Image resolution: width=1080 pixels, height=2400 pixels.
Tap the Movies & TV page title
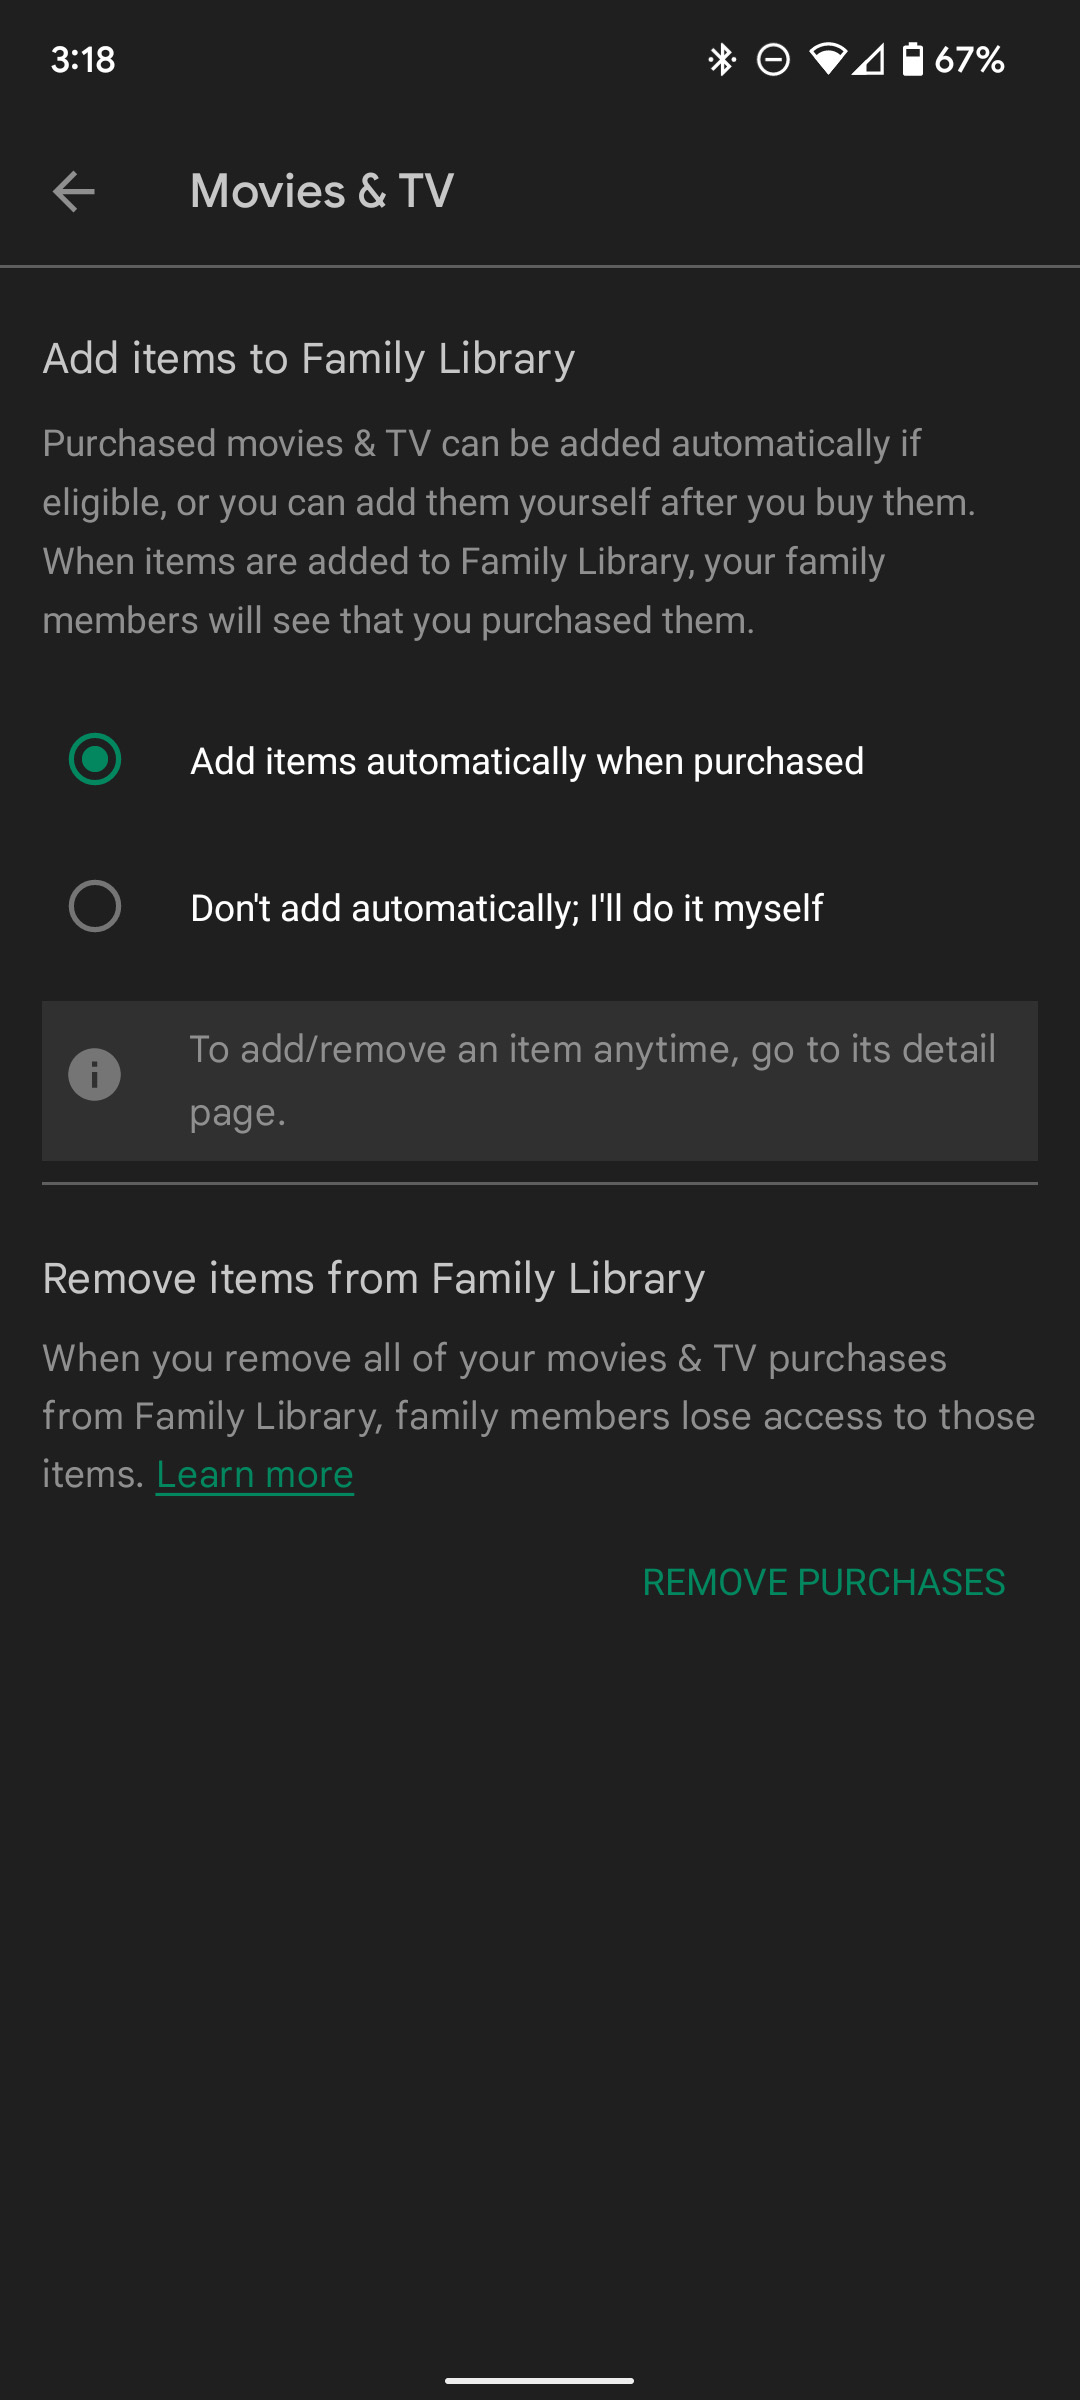pos(322,191)
